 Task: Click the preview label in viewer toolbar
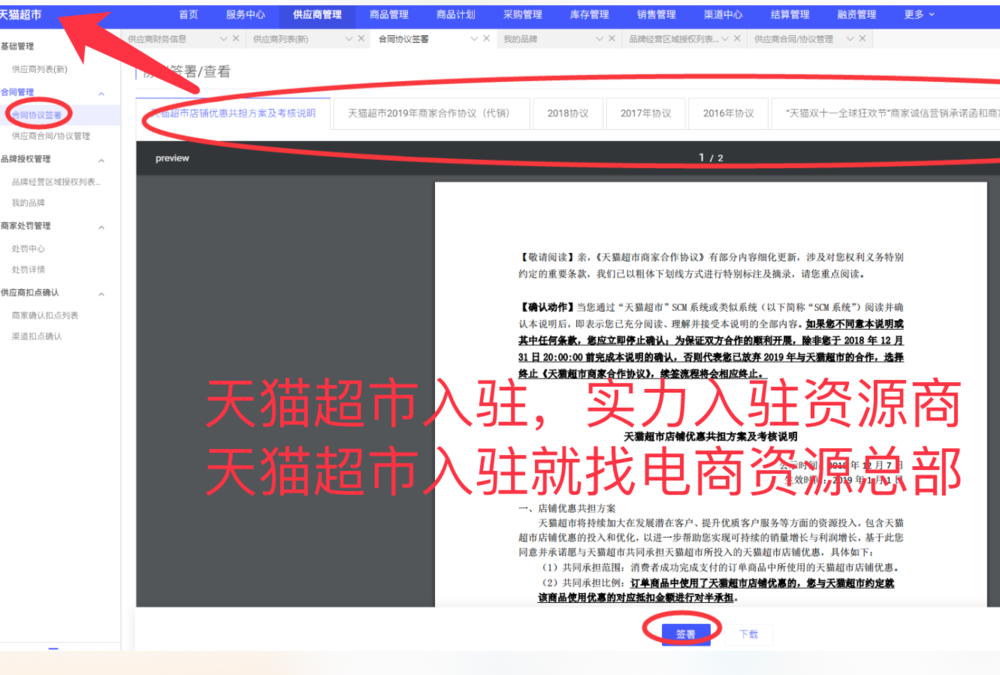(x=172, y=158)
